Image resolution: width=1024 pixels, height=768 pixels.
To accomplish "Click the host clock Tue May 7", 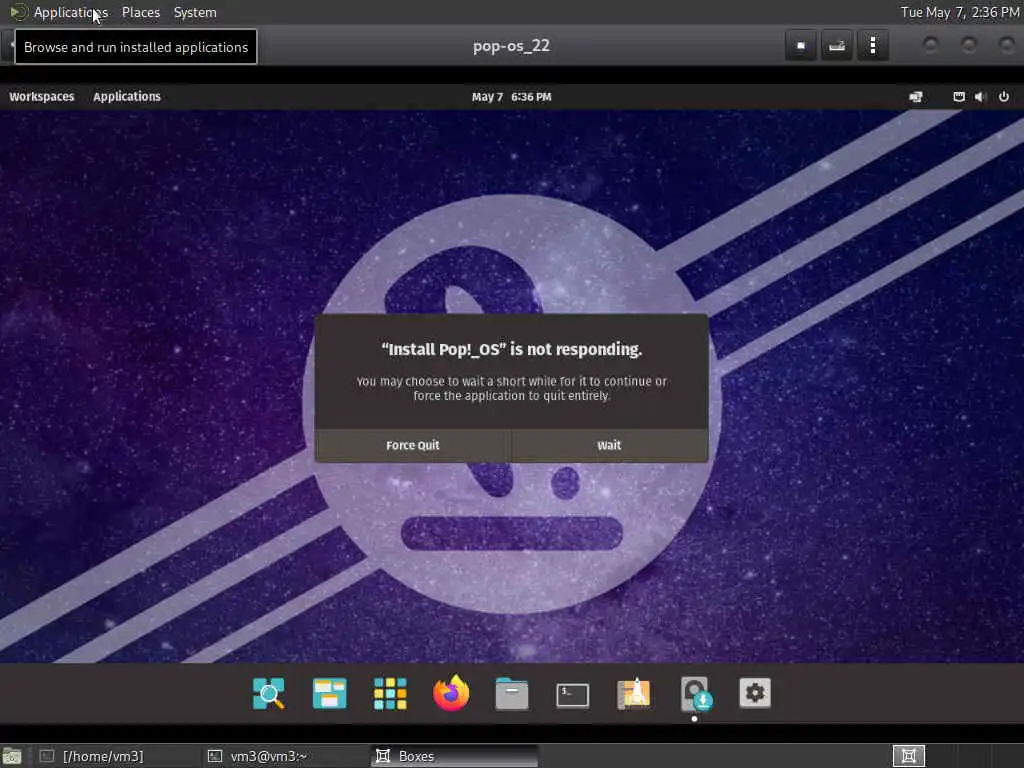I will [x=960, y=12].
